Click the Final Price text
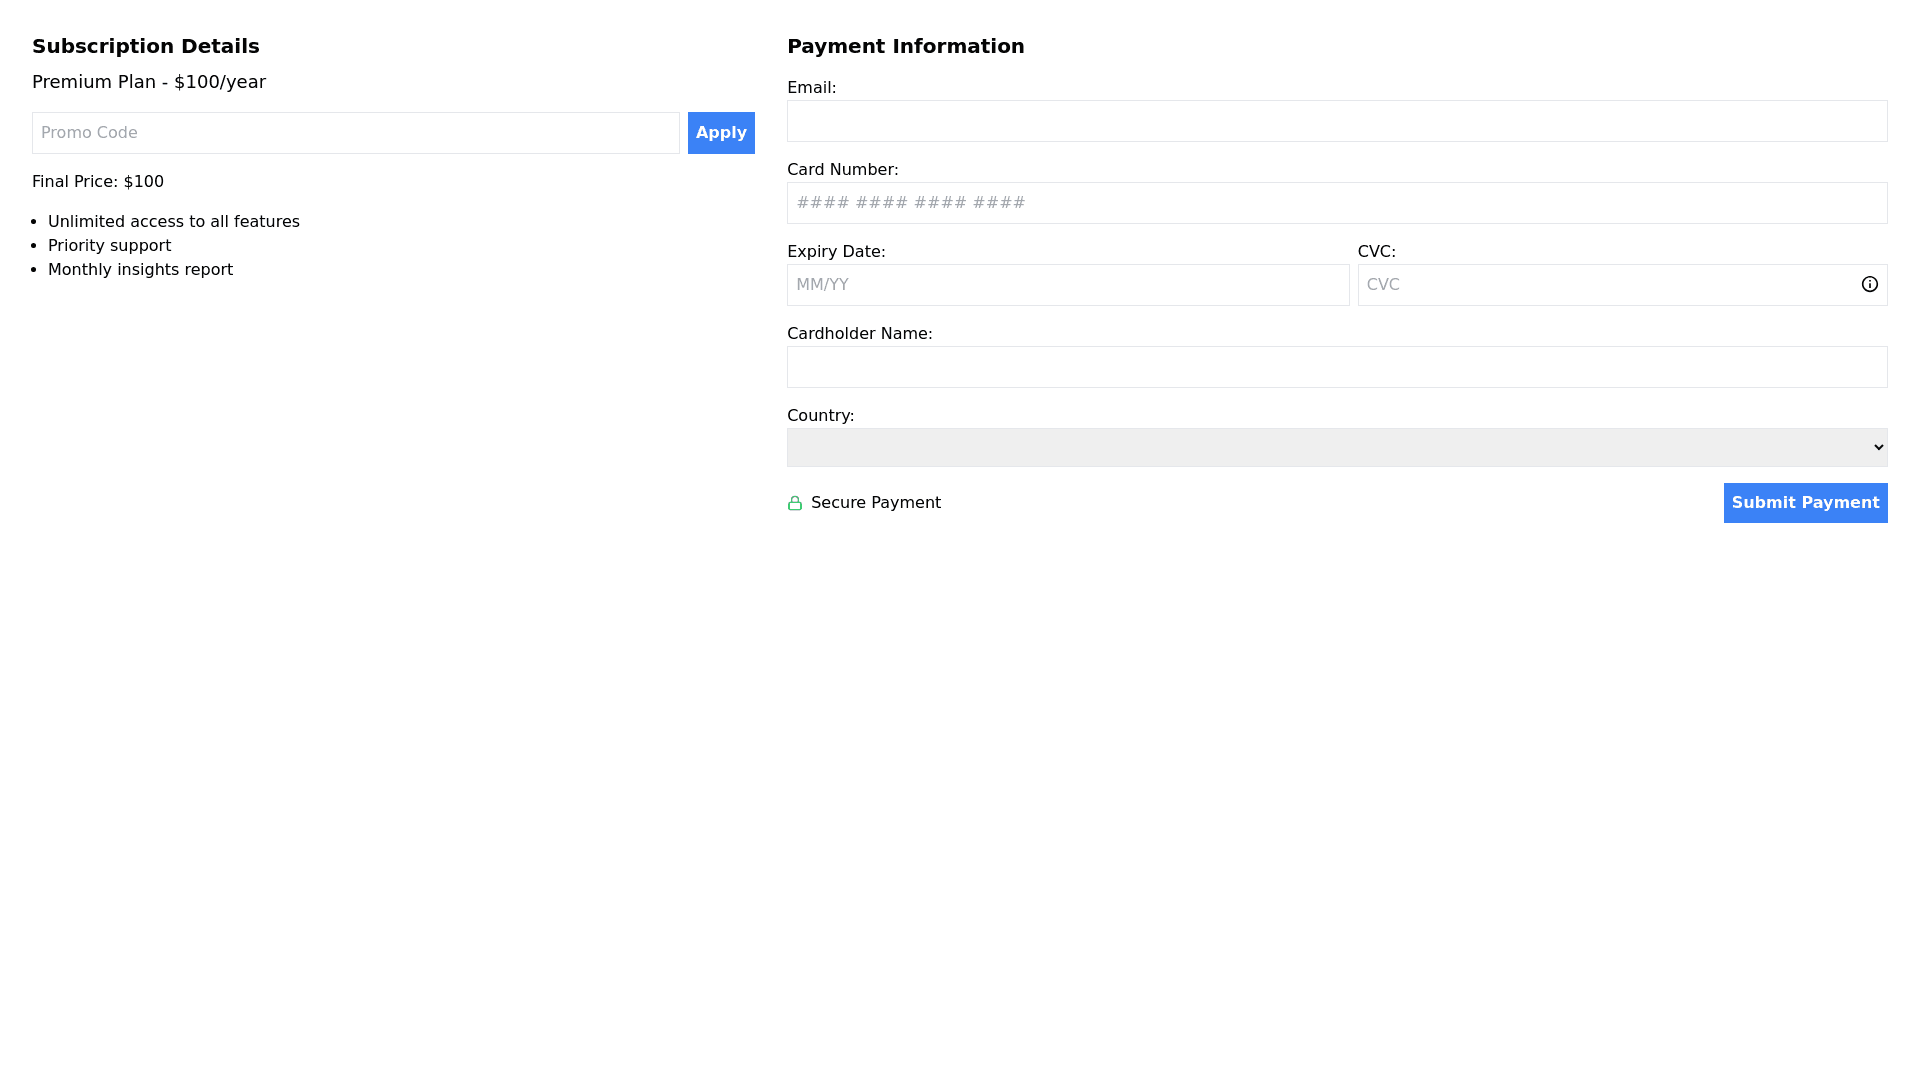The width and height of the screenshot is (1920, 1080). [x=98, y=182]
